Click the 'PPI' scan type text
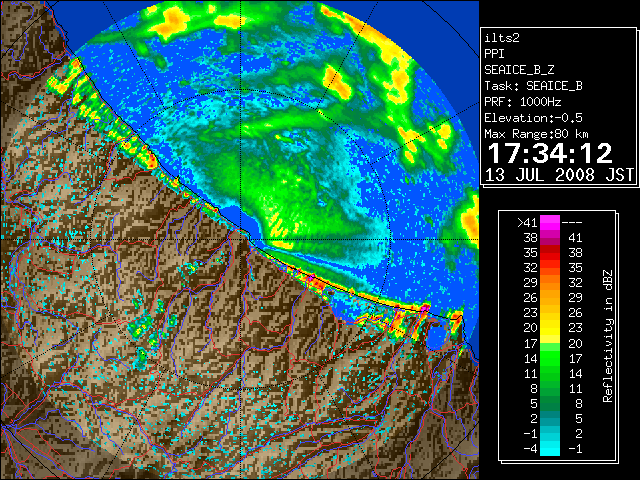Screen dimensions: 640x480 pos(494,54)
